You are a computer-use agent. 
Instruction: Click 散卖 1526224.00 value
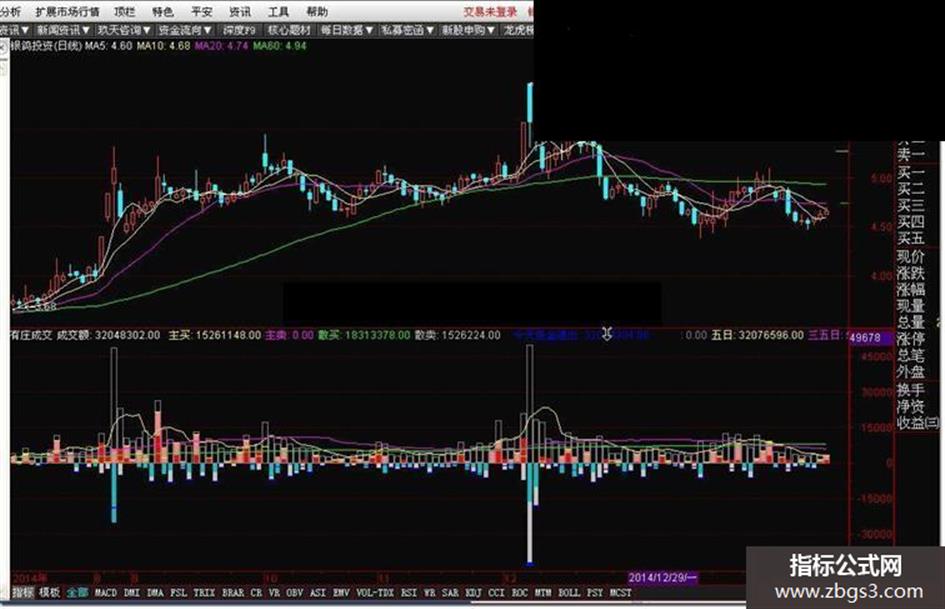[458, 335]
